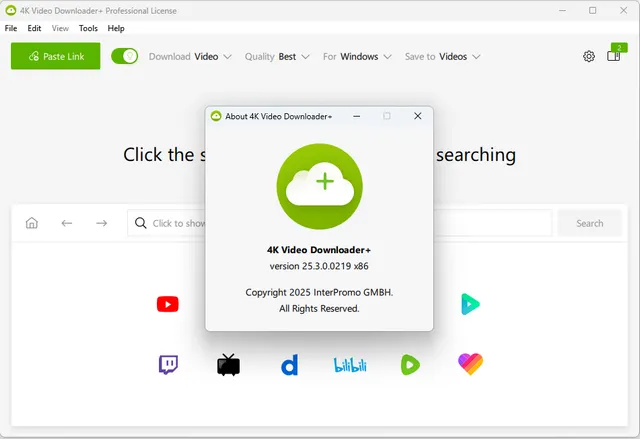Image resolution: width=640 pixels, height=439 pixels.
Task: Open the Rumble green play icon
Action: coord(410,364)
